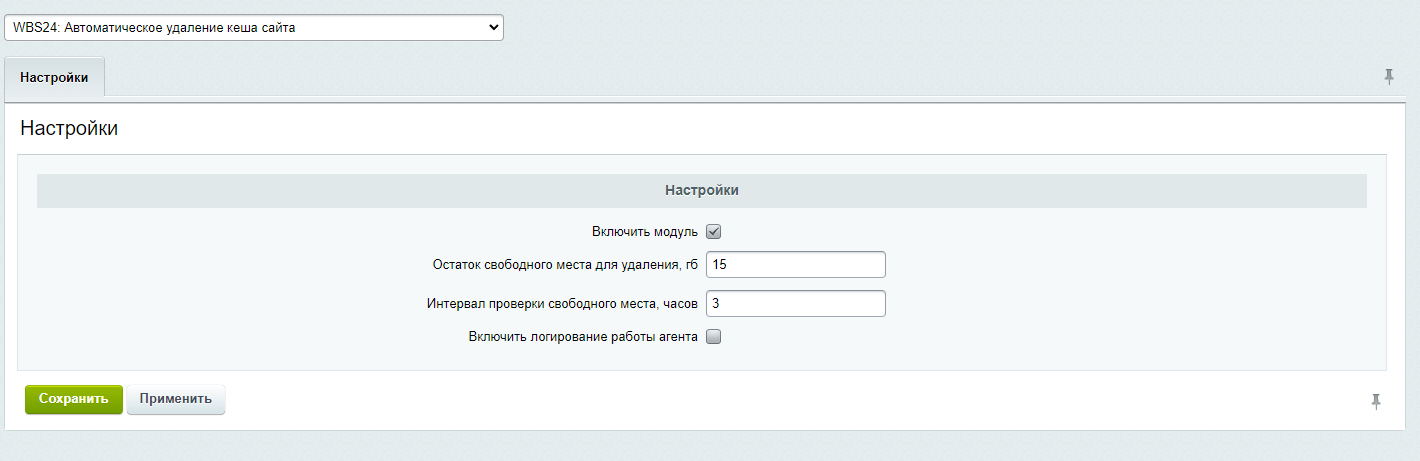
Task: Click the pin icon beside the tab bar
Action: [1389, 77]
